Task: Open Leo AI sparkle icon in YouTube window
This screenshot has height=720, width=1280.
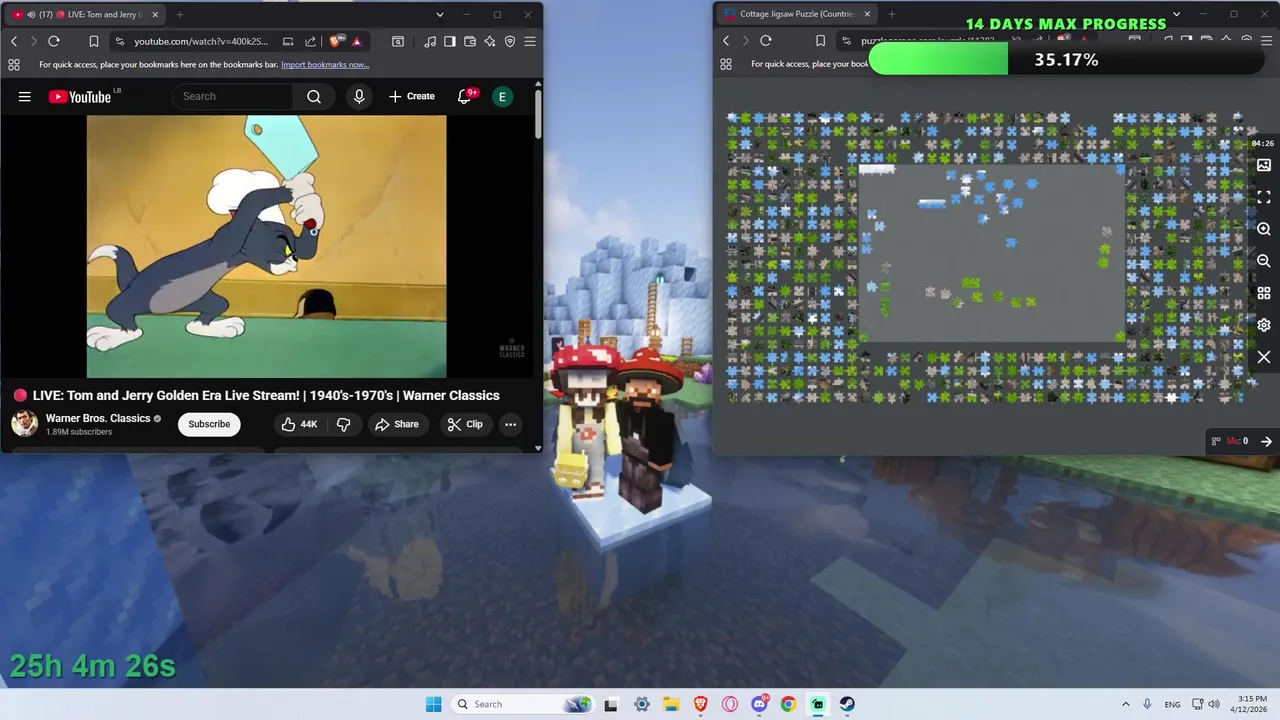Action: (x=490, y=41)
